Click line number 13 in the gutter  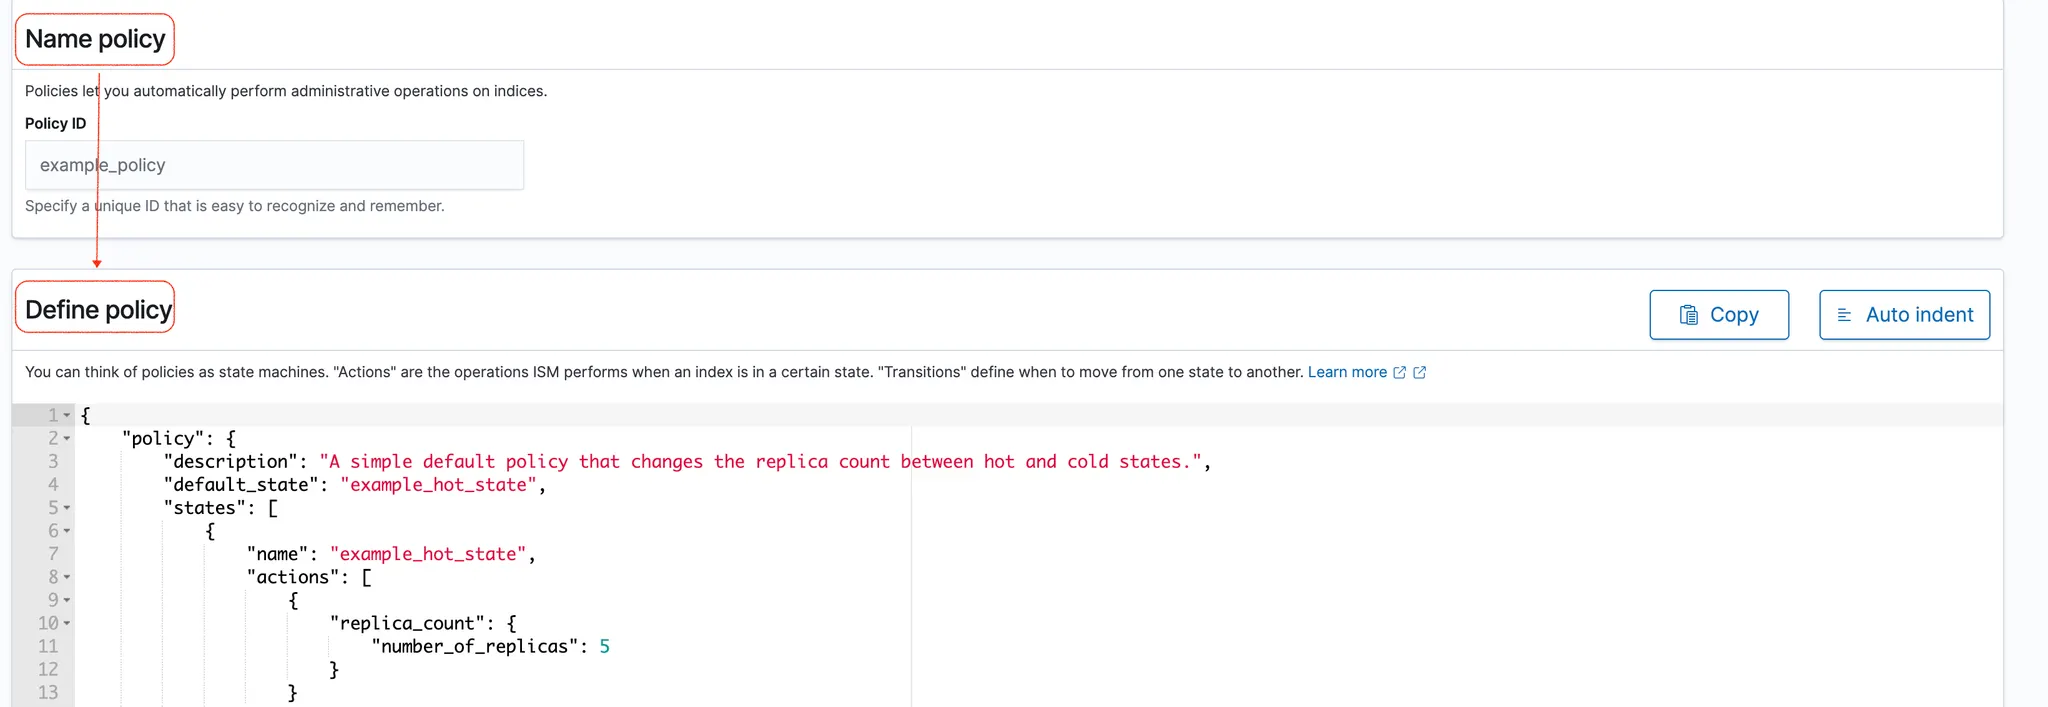[x=48, y=692]
